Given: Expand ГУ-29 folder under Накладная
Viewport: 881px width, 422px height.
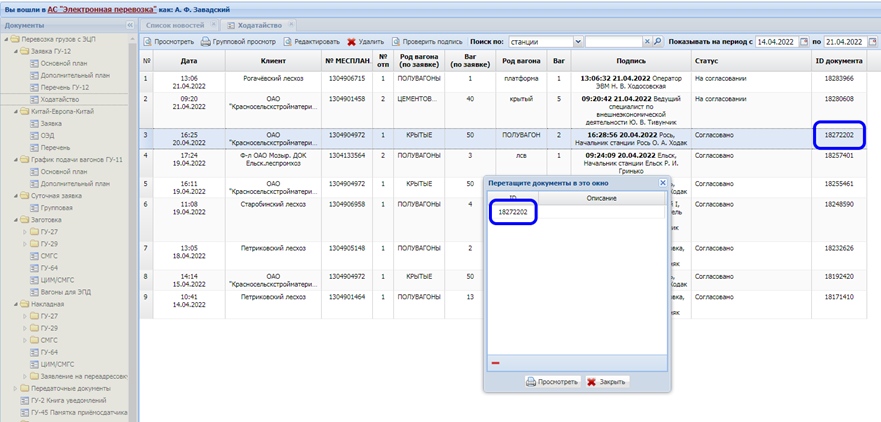Looking at the screenshot, I should [x=24, y=328].
